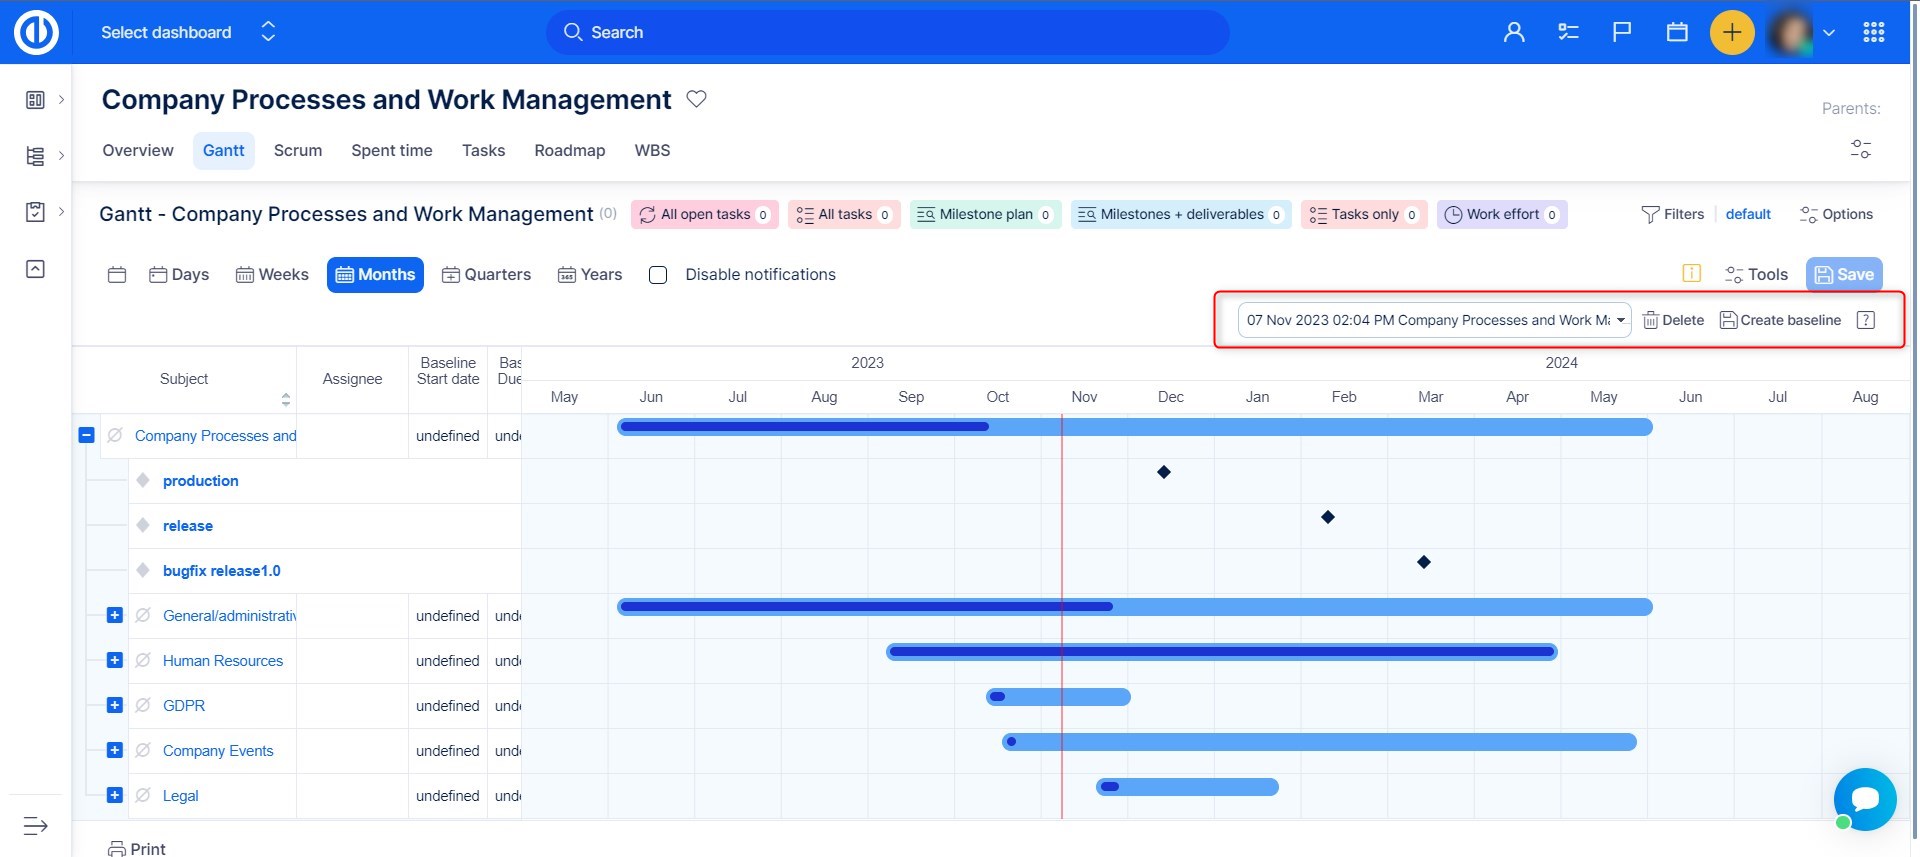1920x857 pixels.
Task: Enable the Disable notifications checkbox
Action: click(x=658, y=275)
